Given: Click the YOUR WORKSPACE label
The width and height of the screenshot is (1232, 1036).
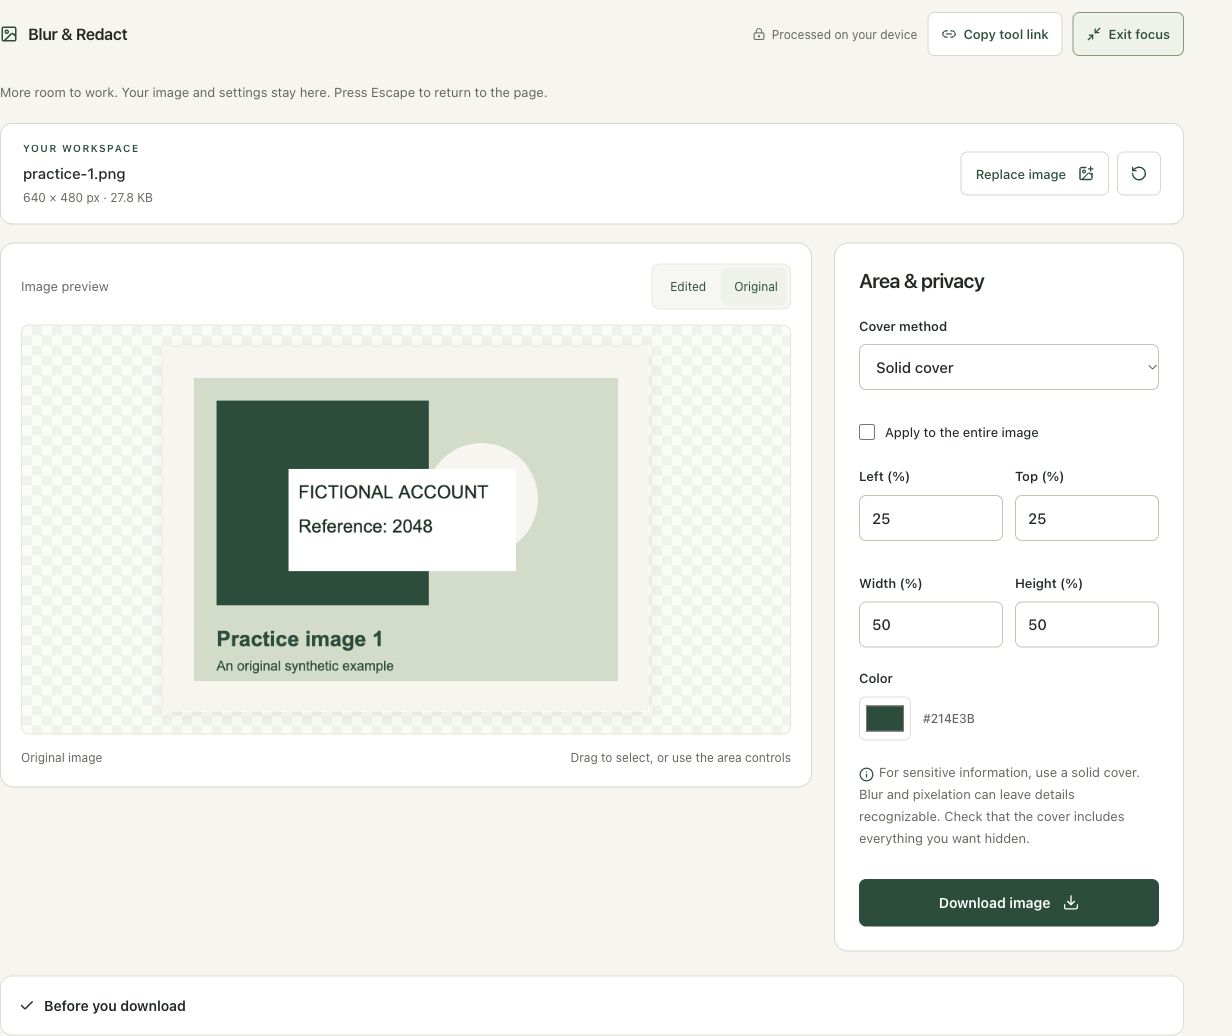Looking at the screenshot, I should (x=81, y=148).
